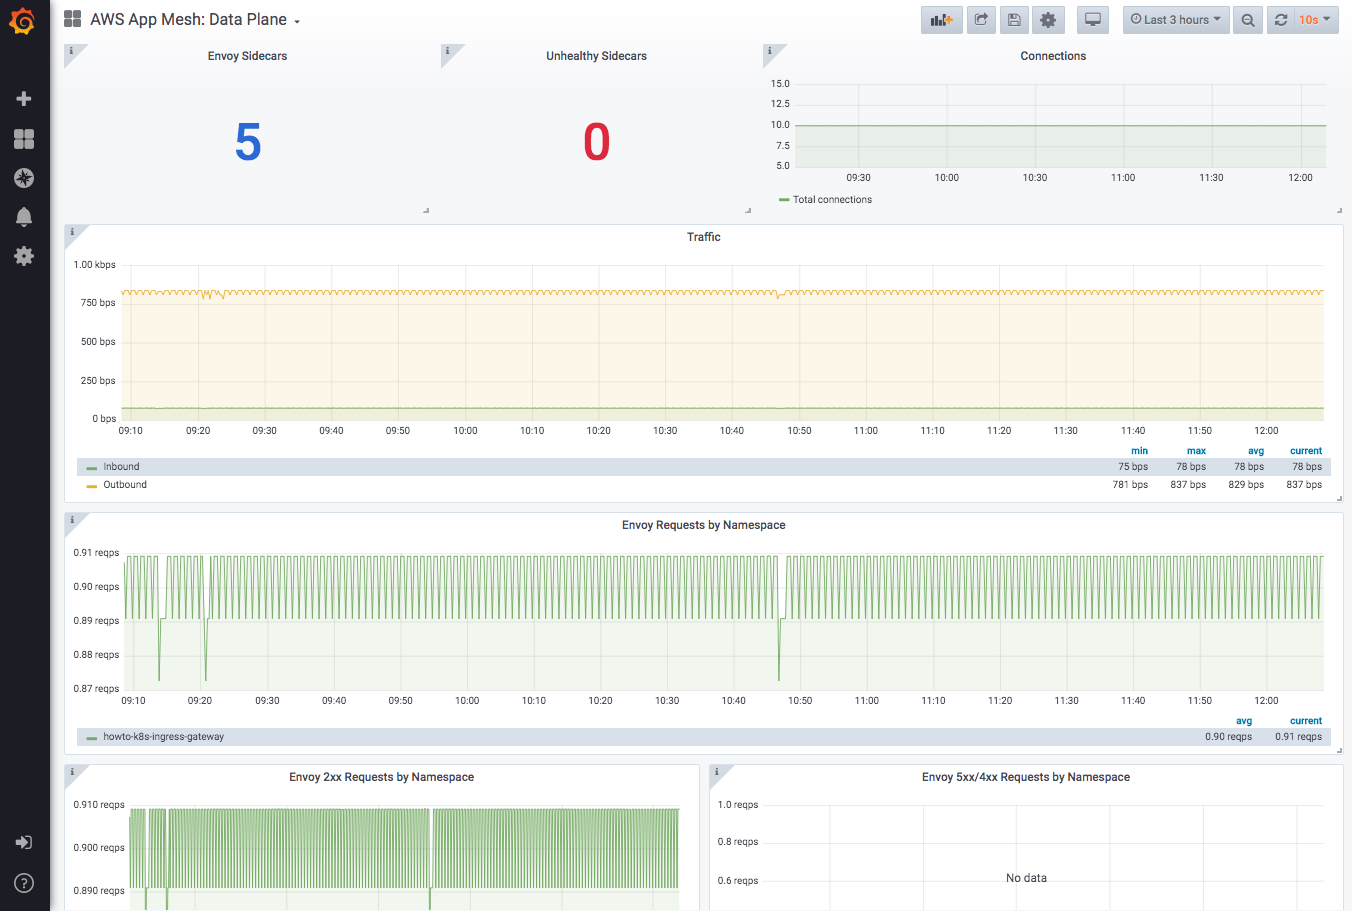The height and width of the screenshot is (911, 1352).
Task: Open the Create plus menu in sidebar
Action: (x=24, y=98)
